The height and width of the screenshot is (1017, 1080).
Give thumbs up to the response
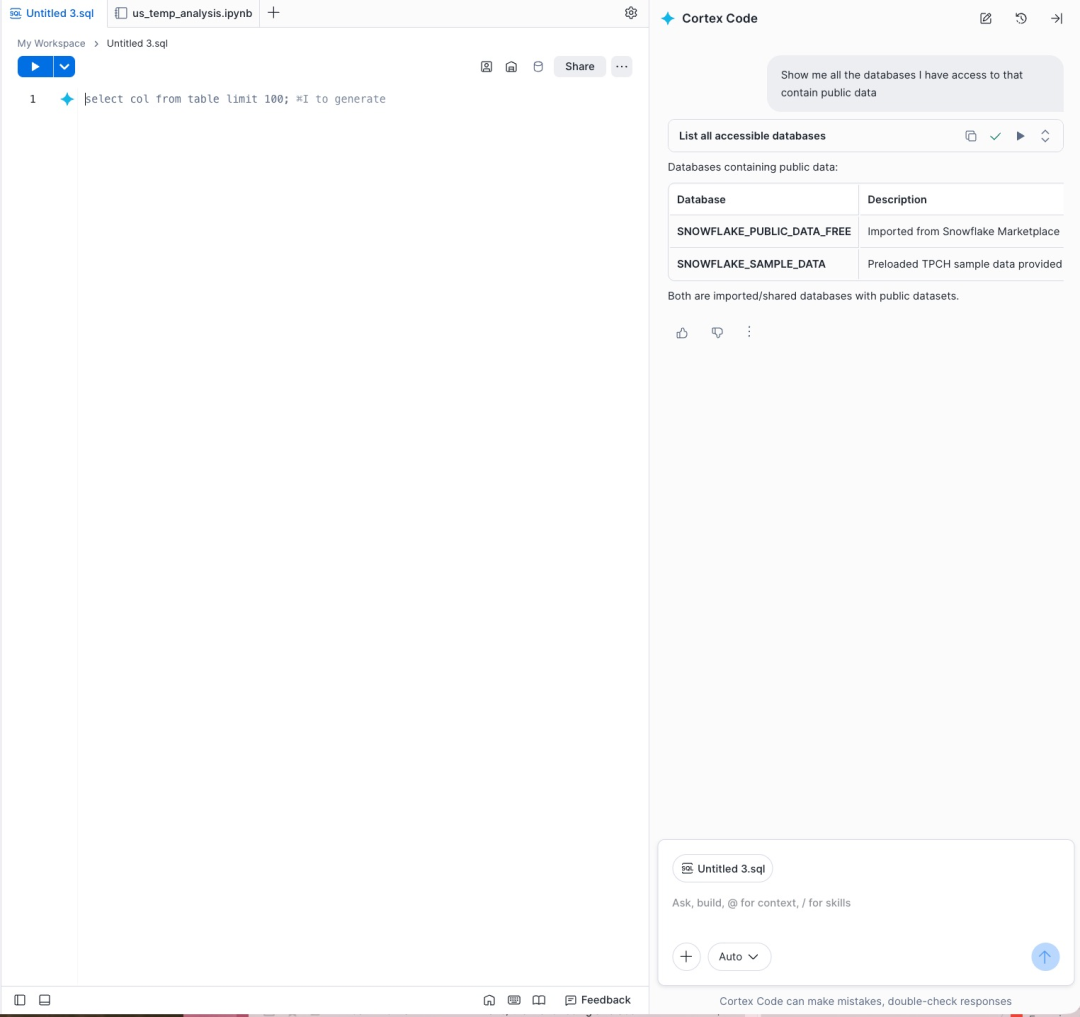tap(682, 333)
